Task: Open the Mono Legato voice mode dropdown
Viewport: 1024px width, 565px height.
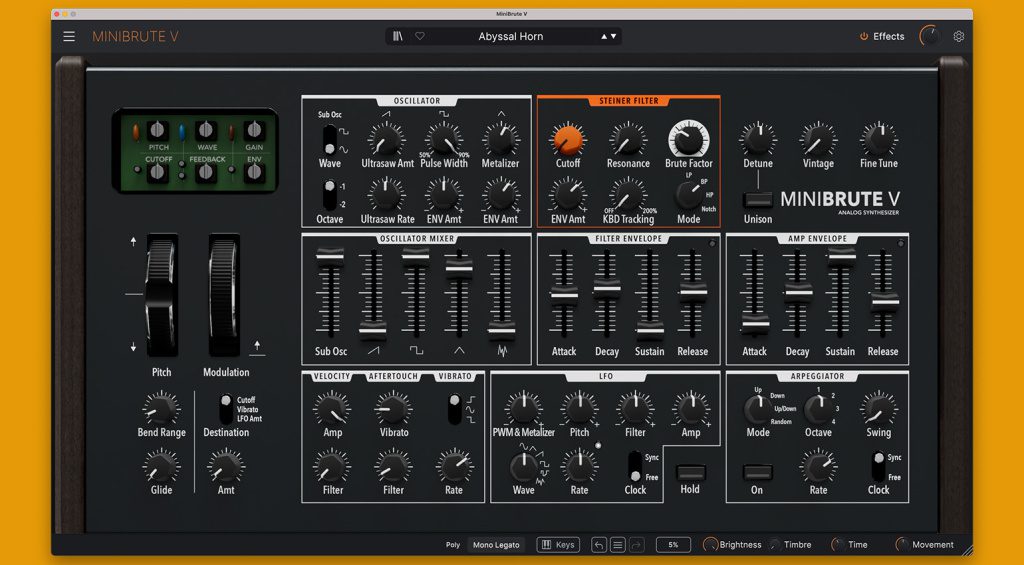Action: click(x=496, y=545)
